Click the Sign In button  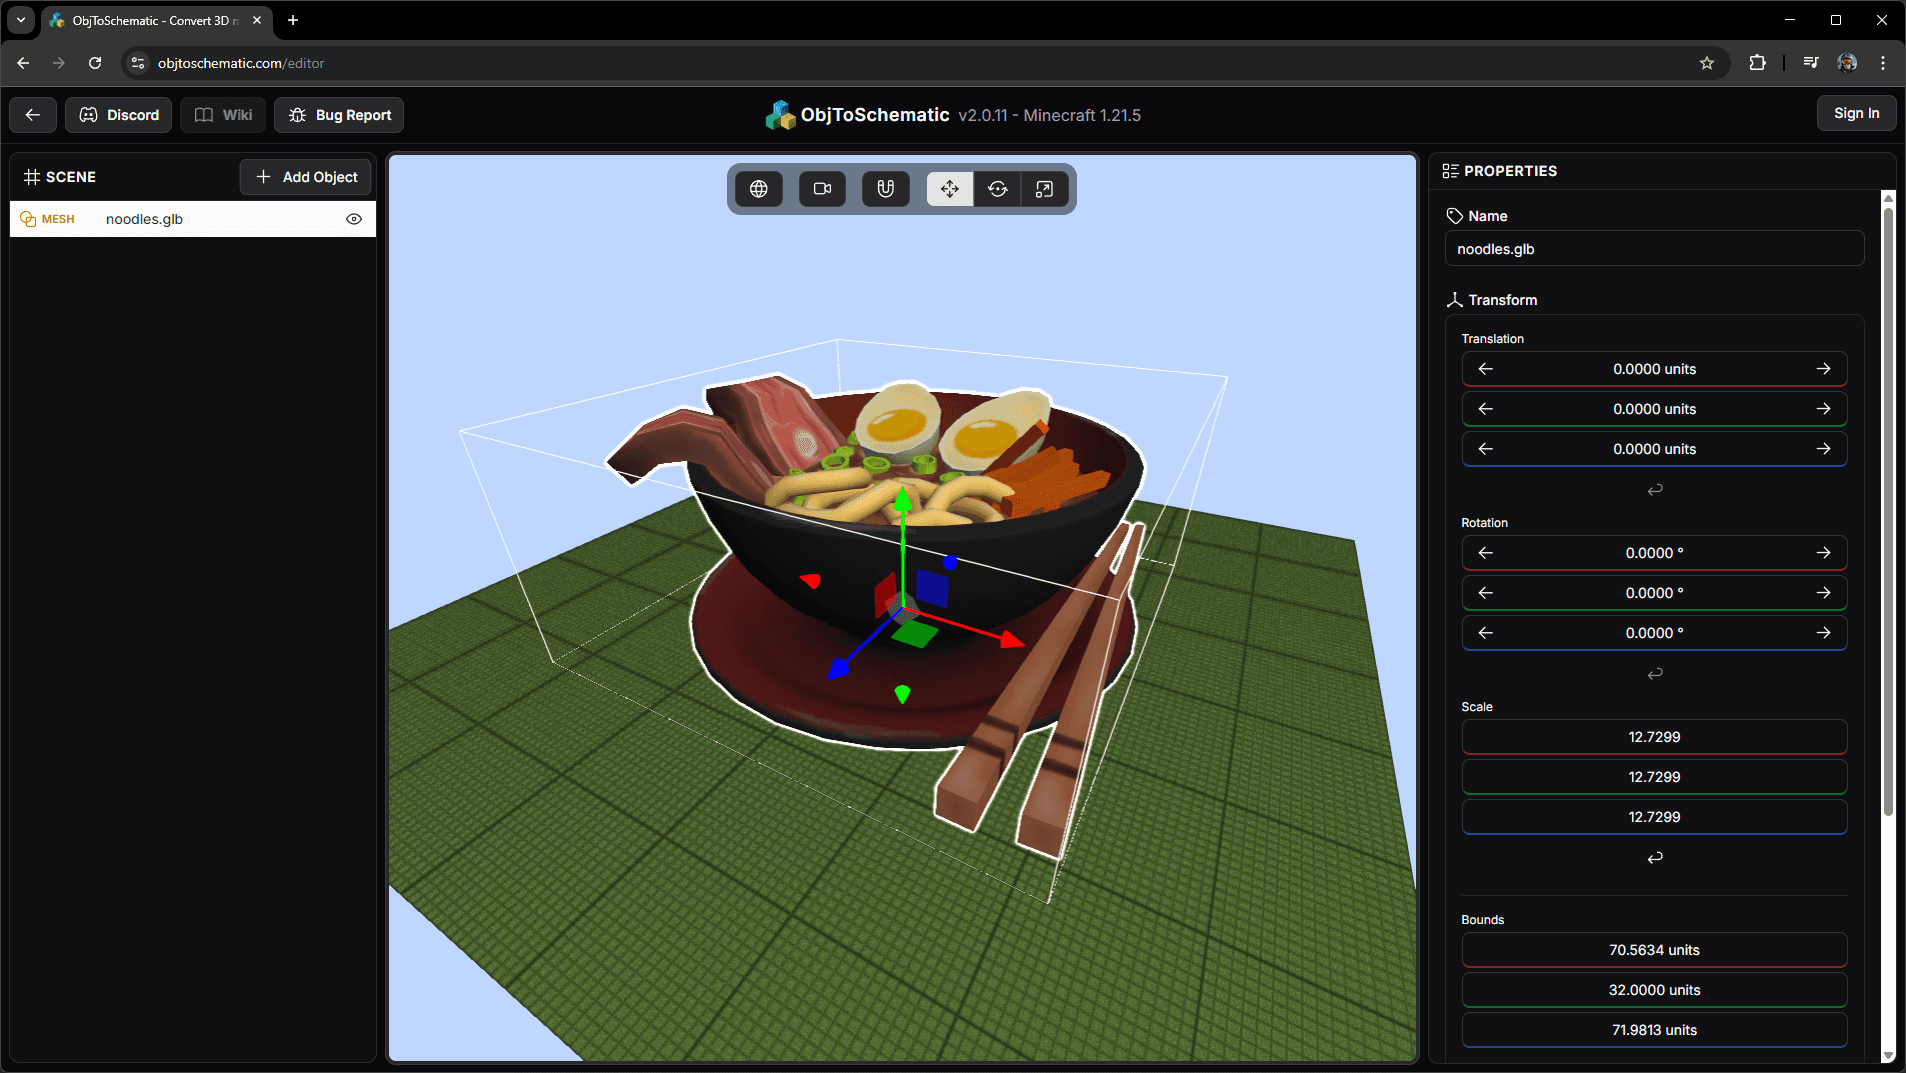point(1856,113)
